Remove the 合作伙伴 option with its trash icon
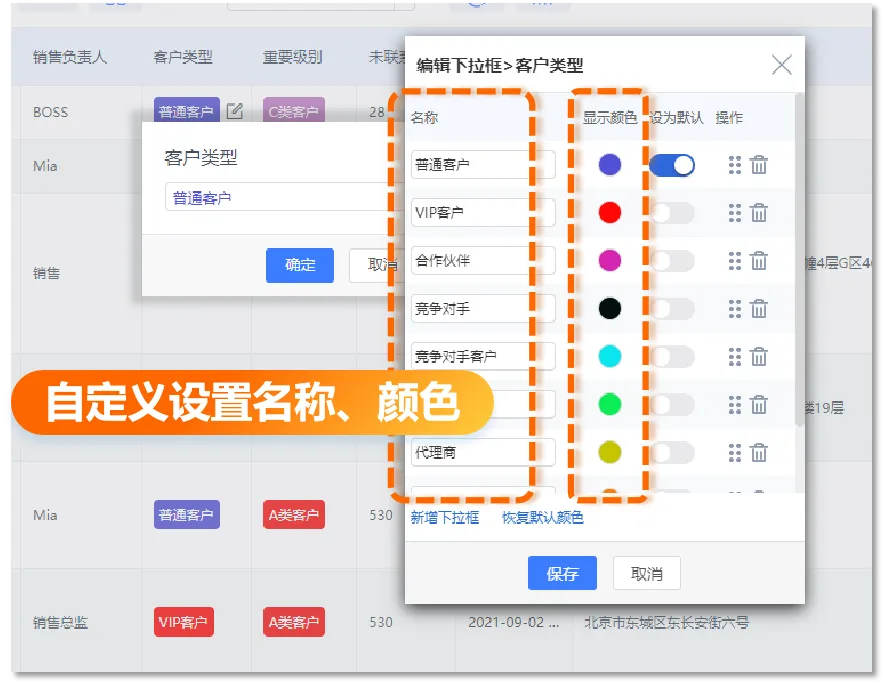The width and height of the screenshot is (883, 684). click(759, 261)
